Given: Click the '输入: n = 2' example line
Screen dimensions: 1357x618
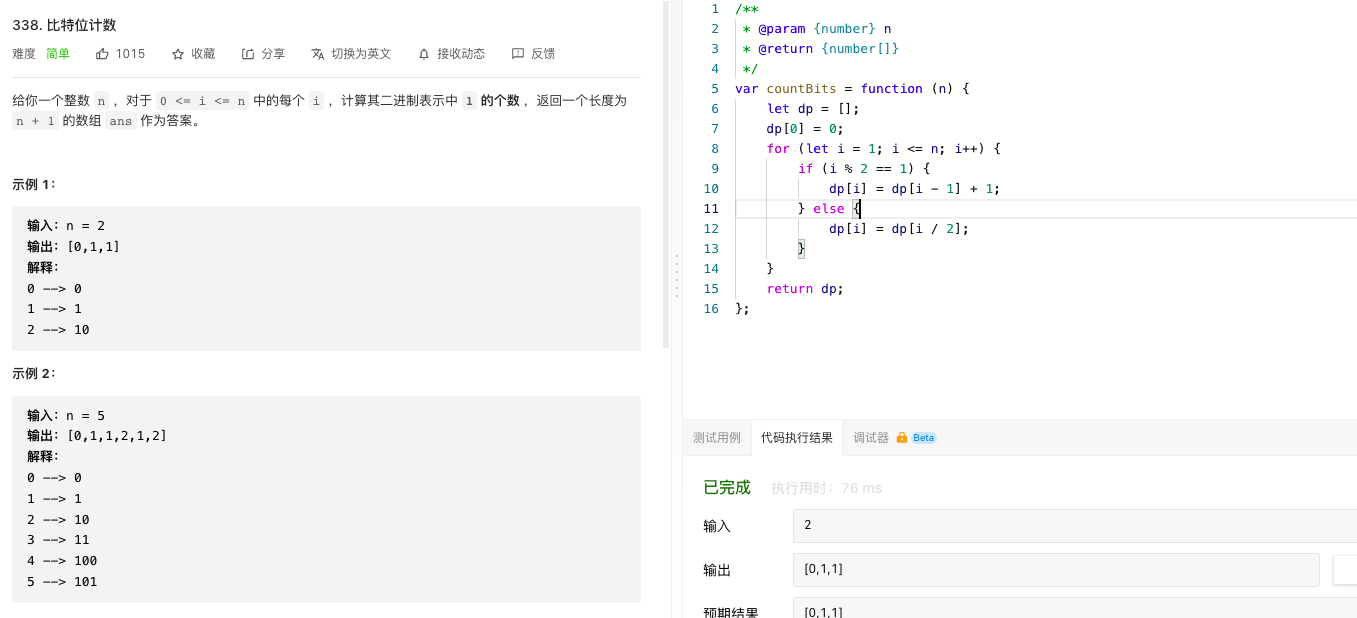Looking at the screenshot, I should [x=66, y=226].
